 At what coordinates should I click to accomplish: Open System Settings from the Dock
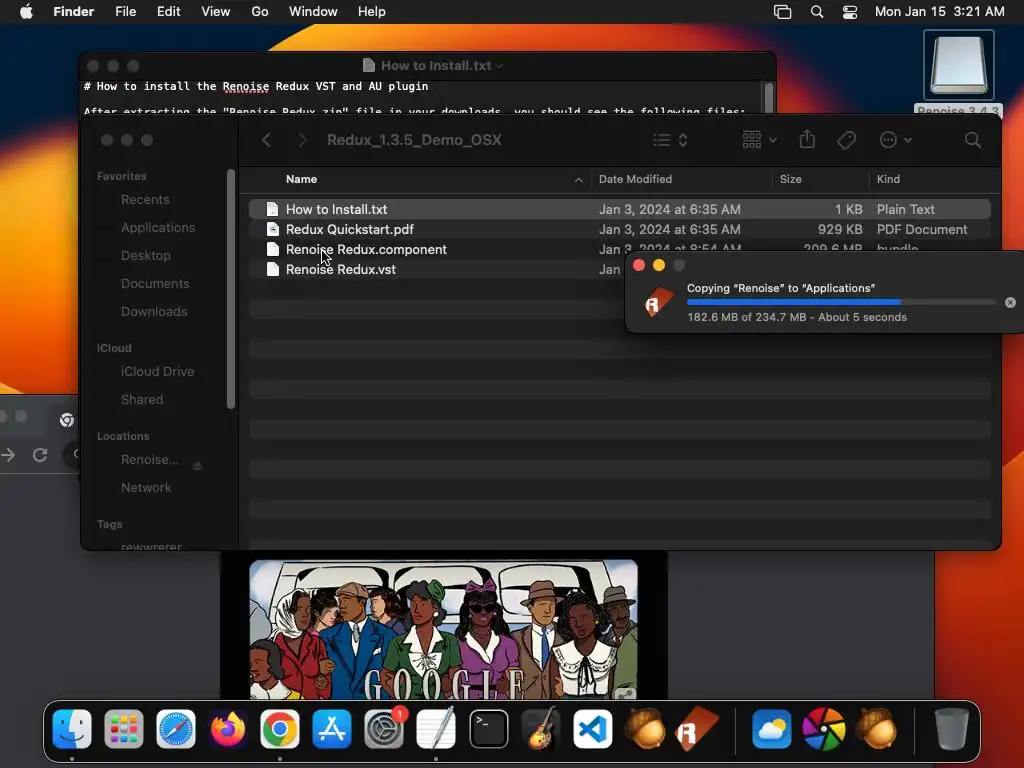[x=384, y=729]
